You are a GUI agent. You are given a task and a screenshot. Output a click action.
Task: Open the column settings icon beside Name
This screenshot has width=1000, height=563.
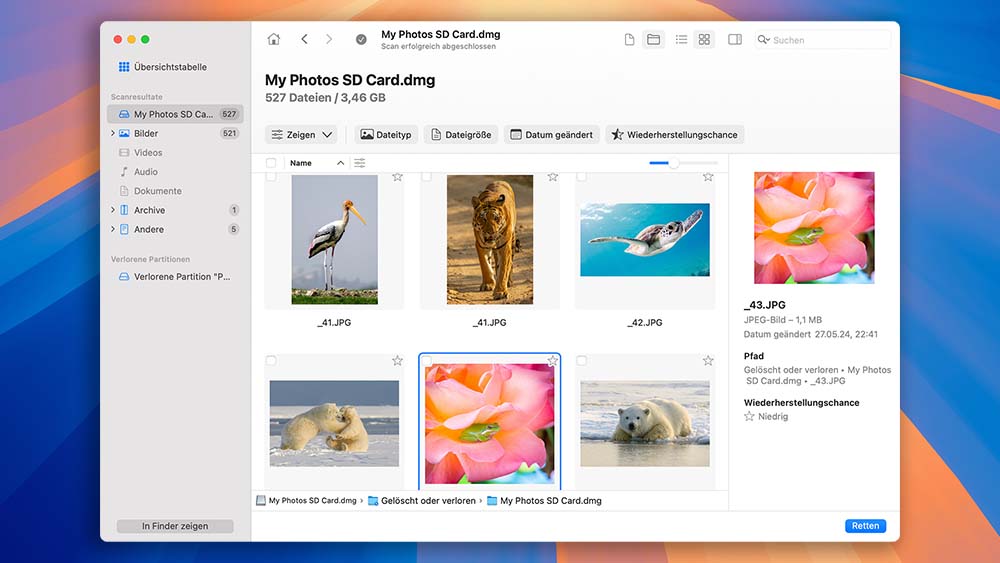[360, 163]
